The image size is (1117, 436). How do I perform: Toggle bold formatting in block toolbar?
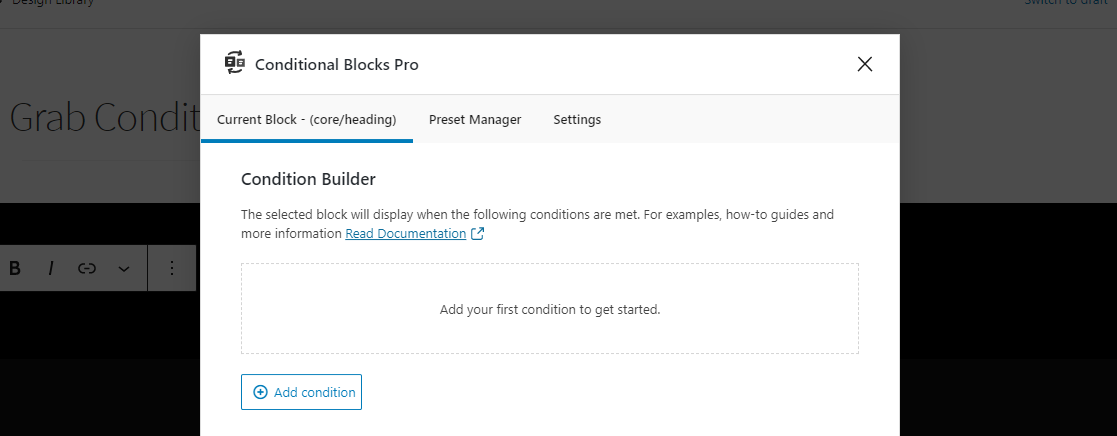(x=14, y=268)
